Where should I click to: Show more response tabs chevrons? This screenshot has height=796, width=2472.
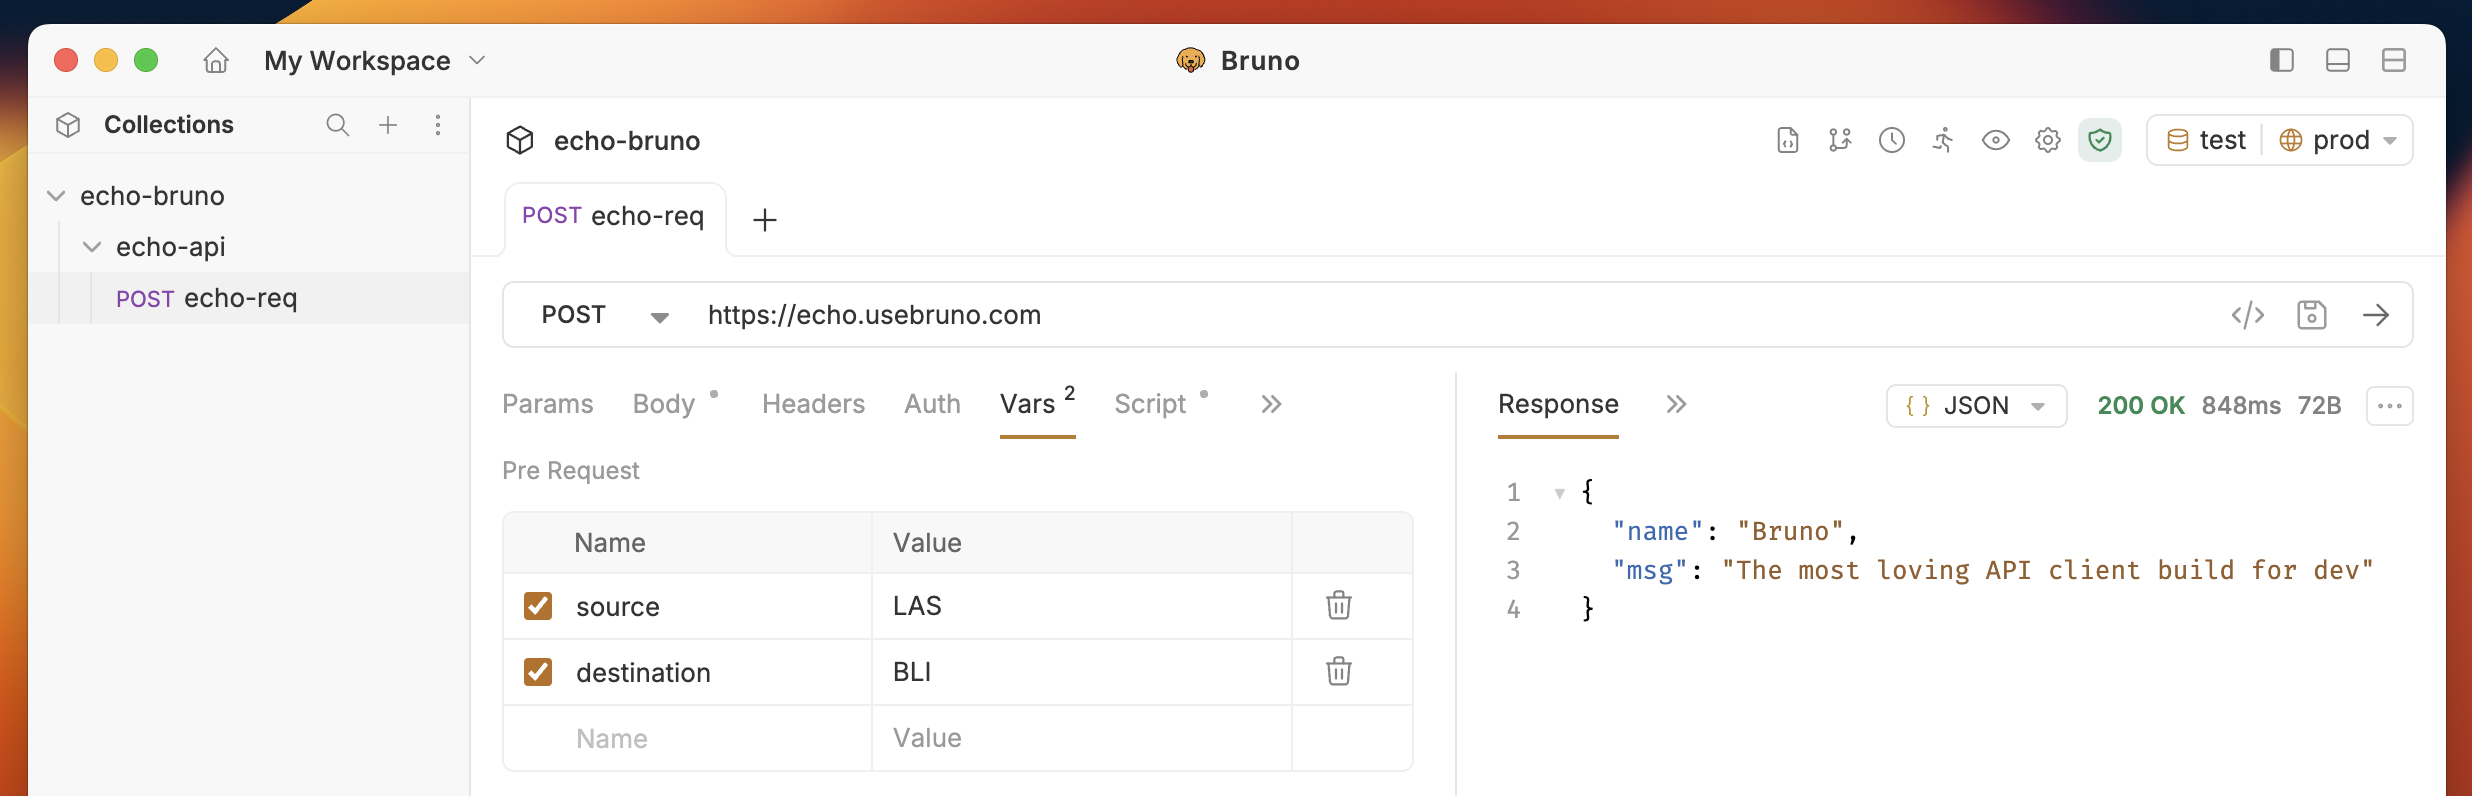click(1677, 404)
